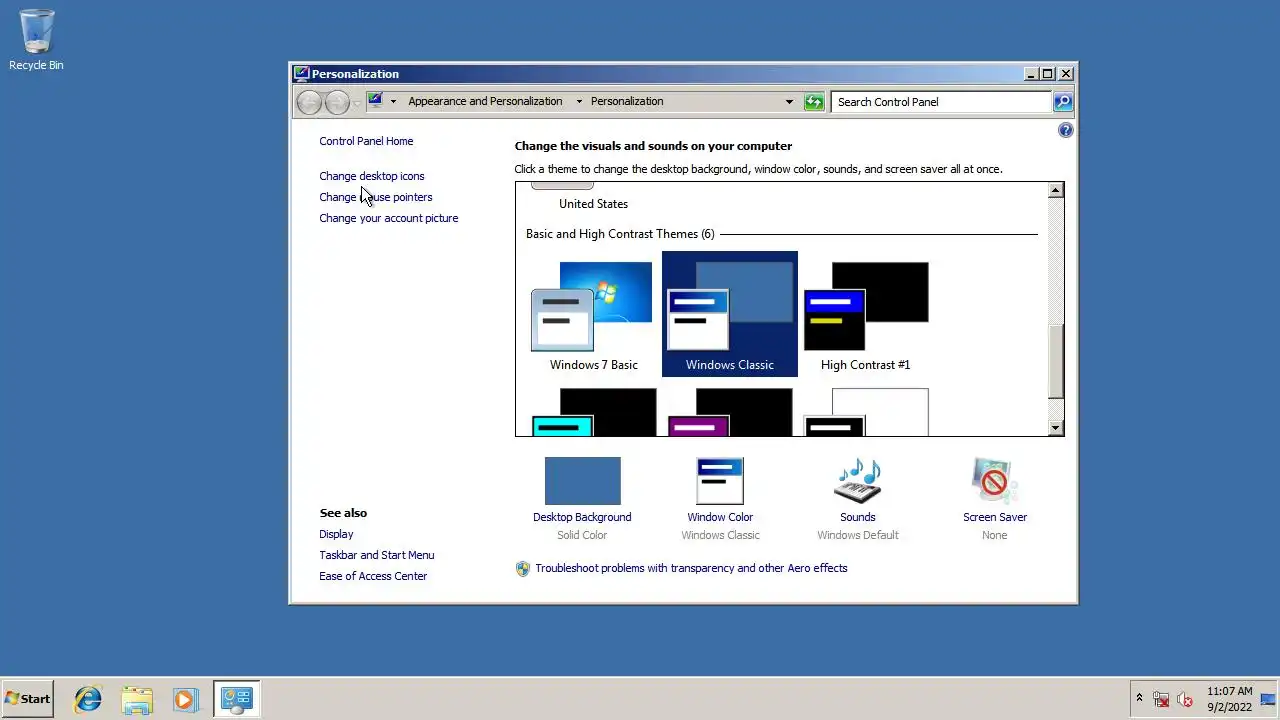This screenshot has width=1280, height=720.
Task: Click Basic and High Contrast Themes heading
Action: 620,234
